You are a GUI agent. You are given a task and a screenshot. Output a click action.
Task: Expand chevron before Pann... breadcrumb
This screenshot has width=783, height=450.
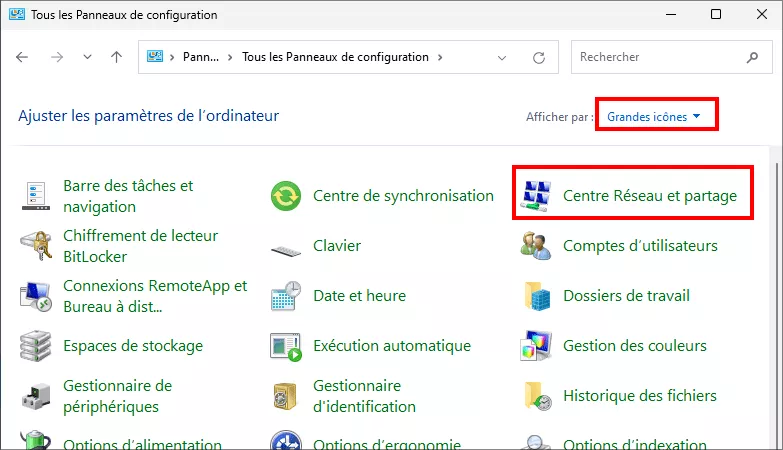(172, 57)
